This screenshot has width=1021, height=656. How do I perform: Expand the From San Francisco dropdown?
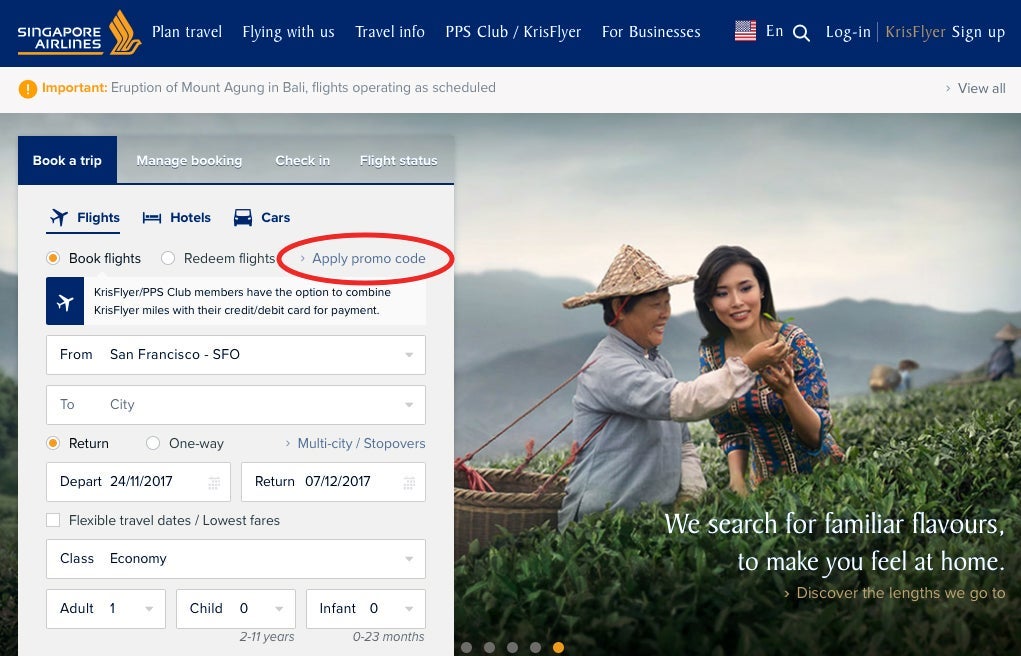click(x=409, y=355)
